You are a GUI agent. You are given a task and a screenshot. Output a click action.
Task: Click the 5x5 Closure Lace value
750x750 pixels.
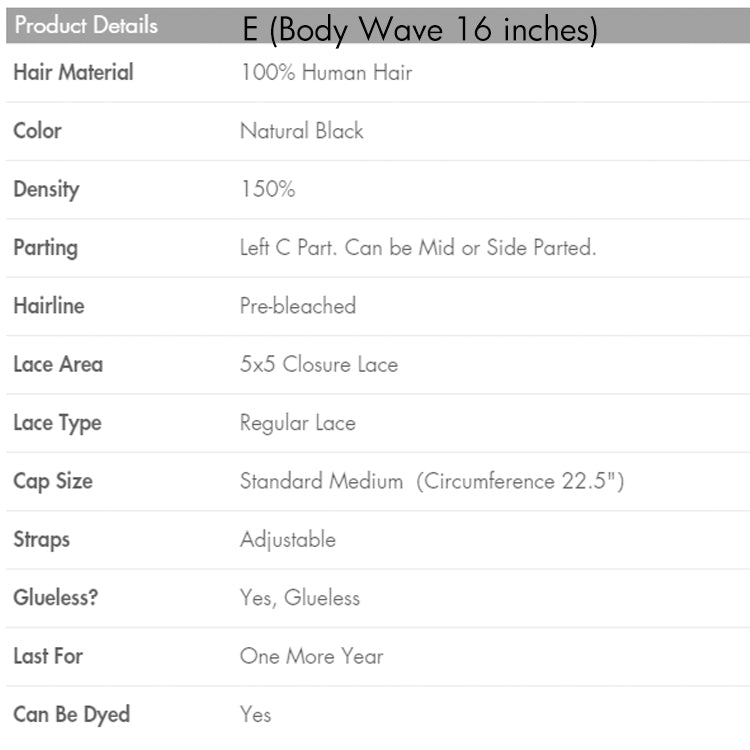pos(319,364)
